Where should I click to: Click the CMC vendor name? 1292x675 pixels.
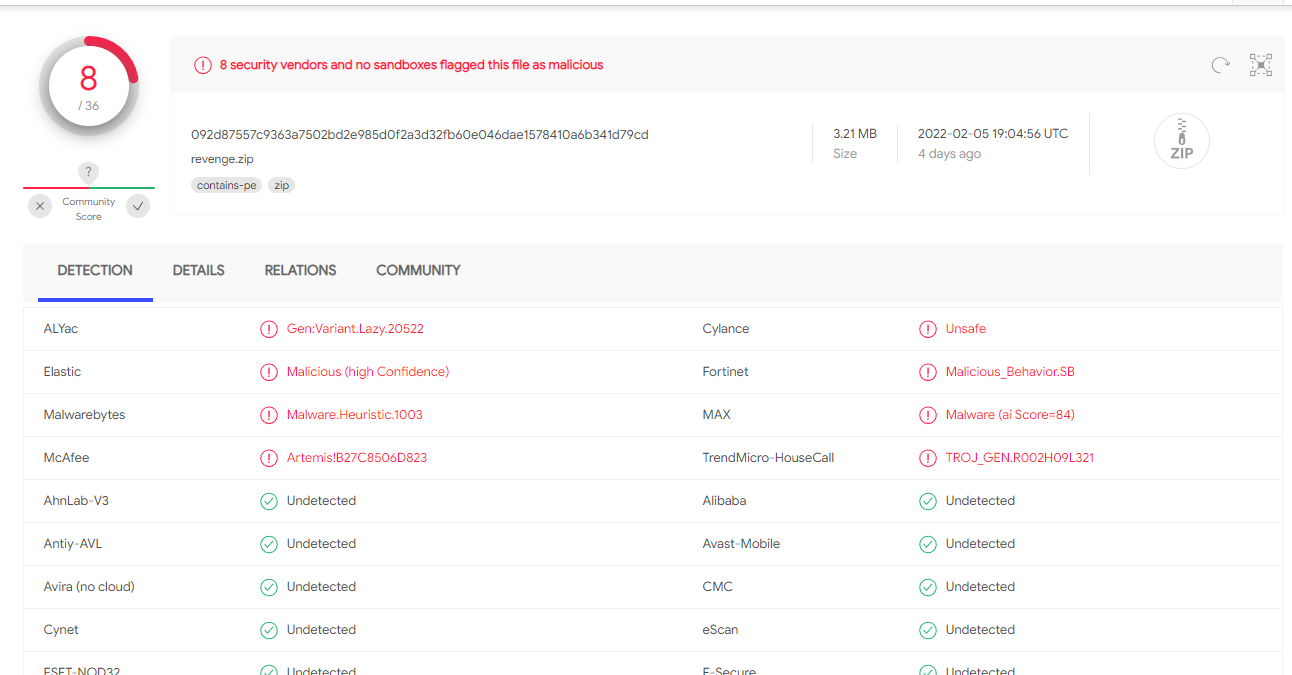[718, 587]
